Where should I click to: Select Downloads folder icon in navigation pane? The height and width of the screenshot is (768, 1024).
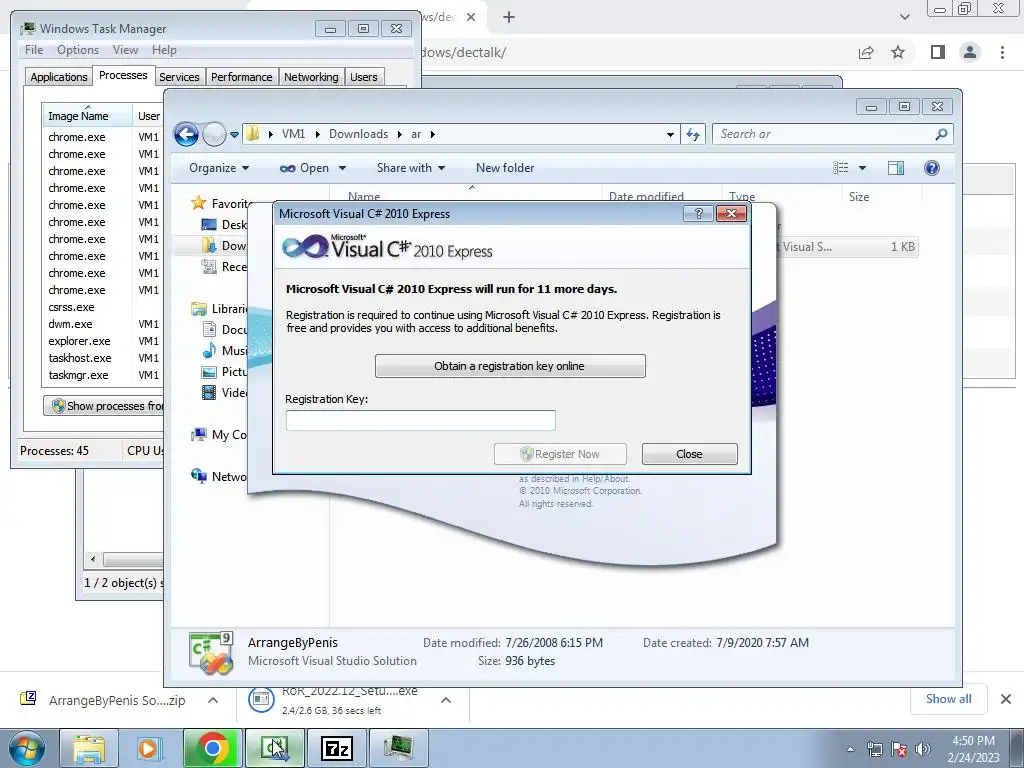click(209, 246)
